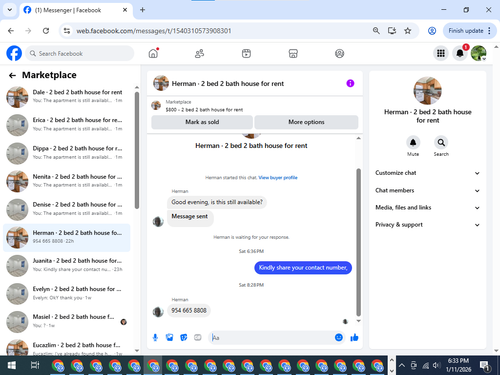Viewport: 500px width, 375px height.
Task: Open a new browser tab
Action: (x=142, y=10)
